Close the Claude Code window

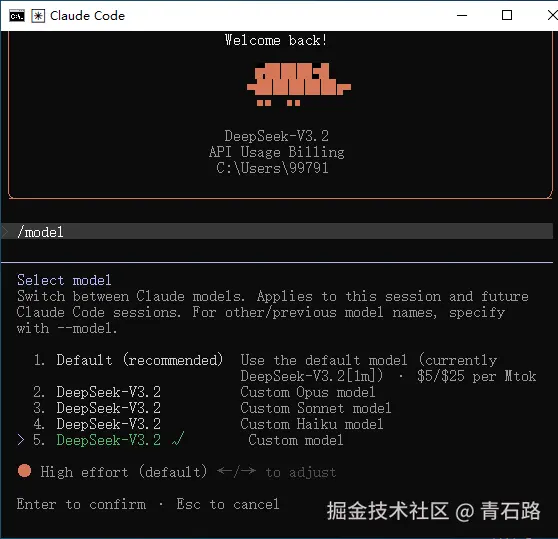click(552, 15)
